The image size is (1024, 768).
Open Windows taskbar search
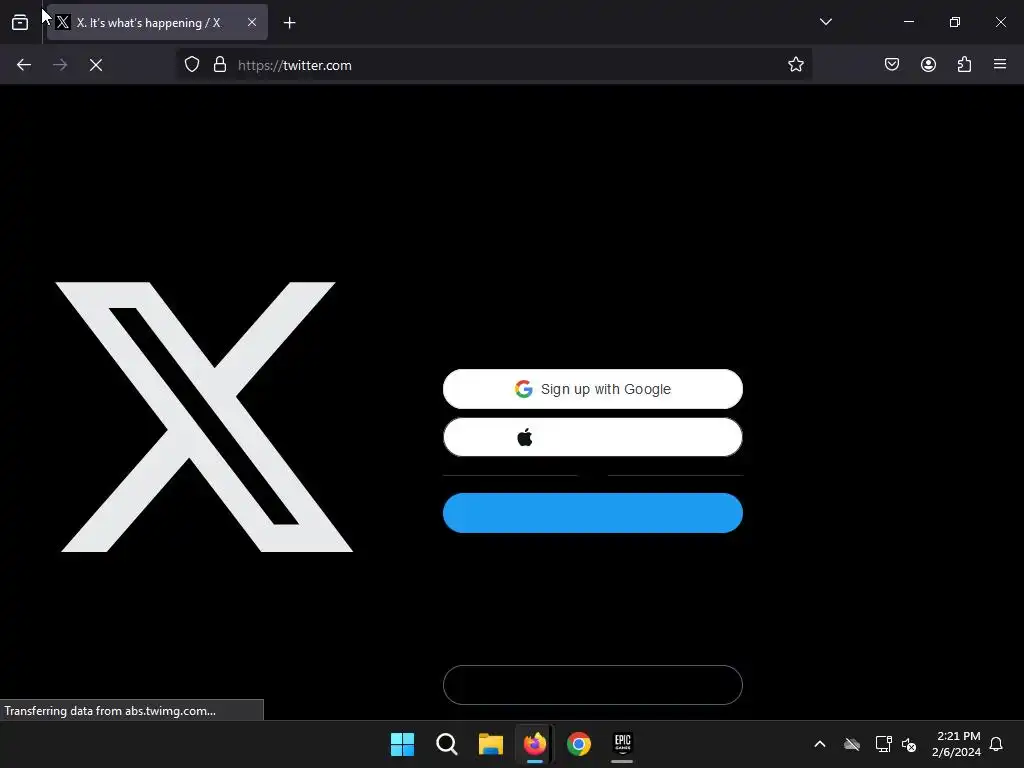click(447, 744)
